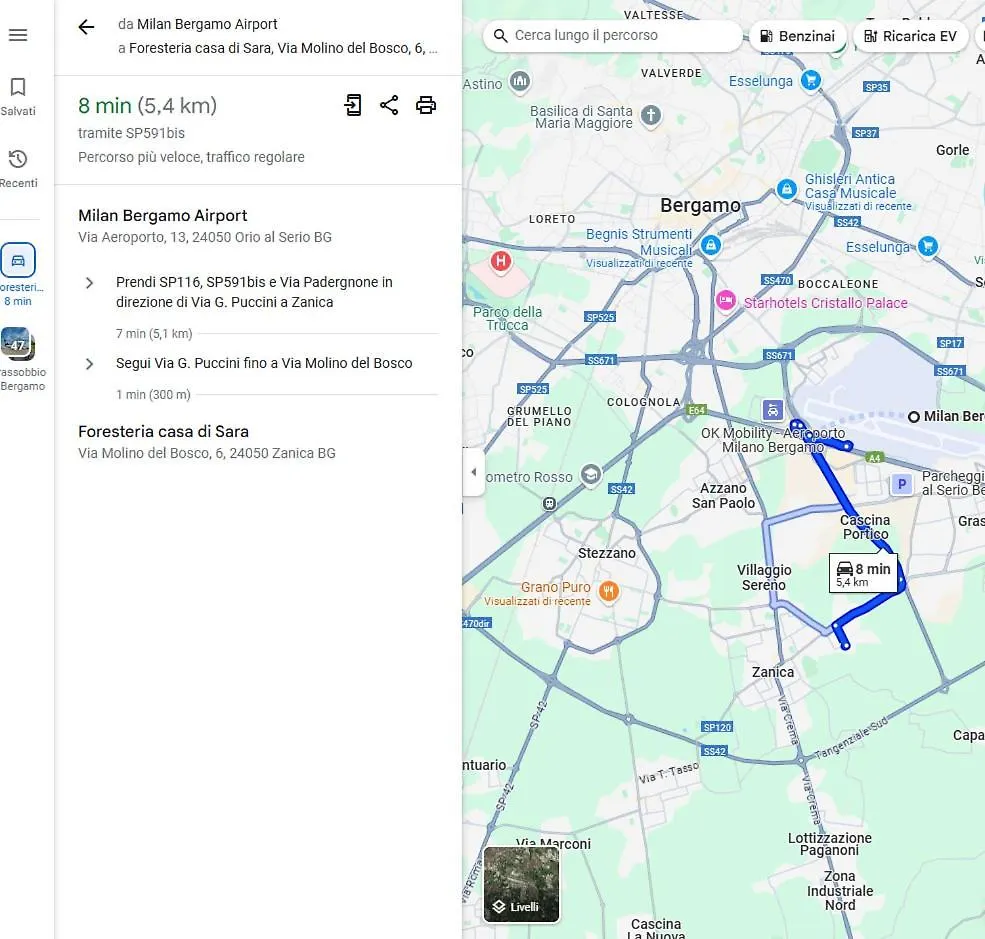Click the Starhotels Cristallo Palace marker
985x939 pixels.
726,300
